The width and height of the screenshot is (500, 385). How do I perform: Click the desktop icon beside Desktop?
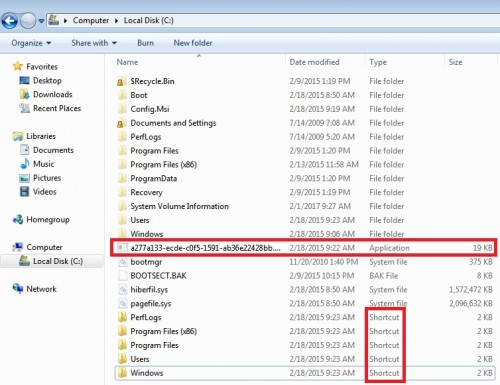click(24, 80)
